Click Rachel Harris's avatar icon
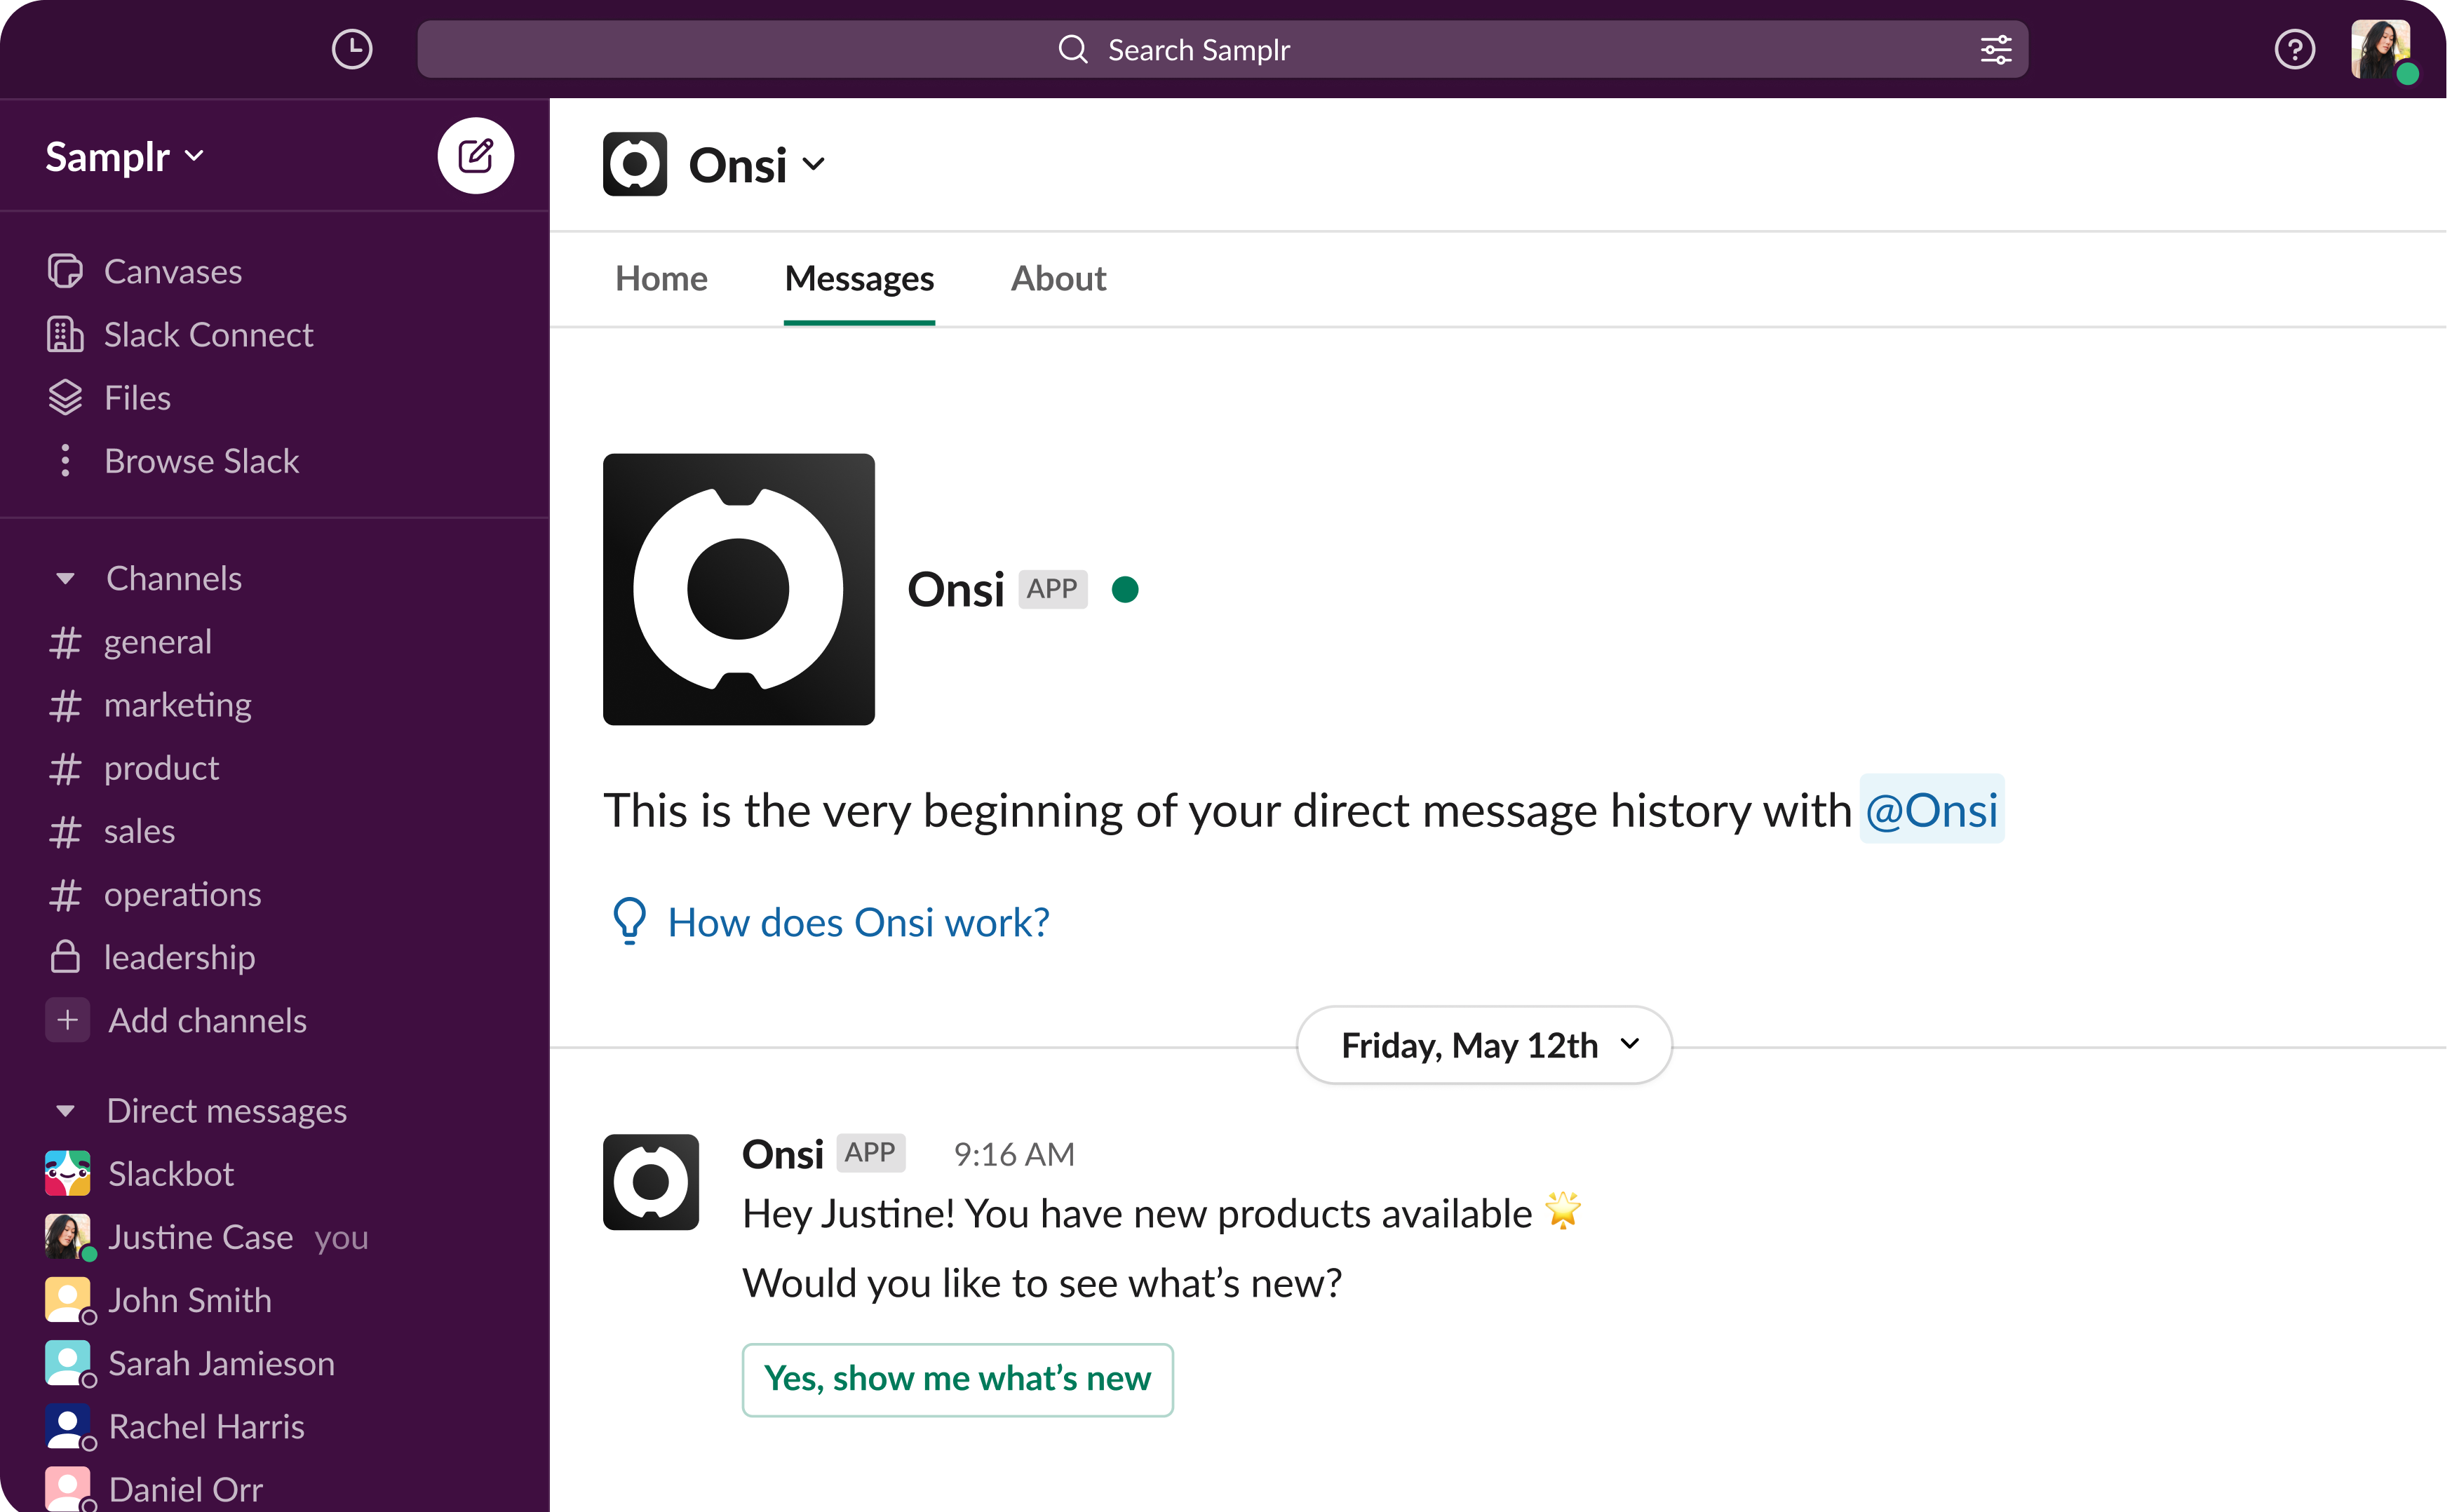 click(69, 1427)
